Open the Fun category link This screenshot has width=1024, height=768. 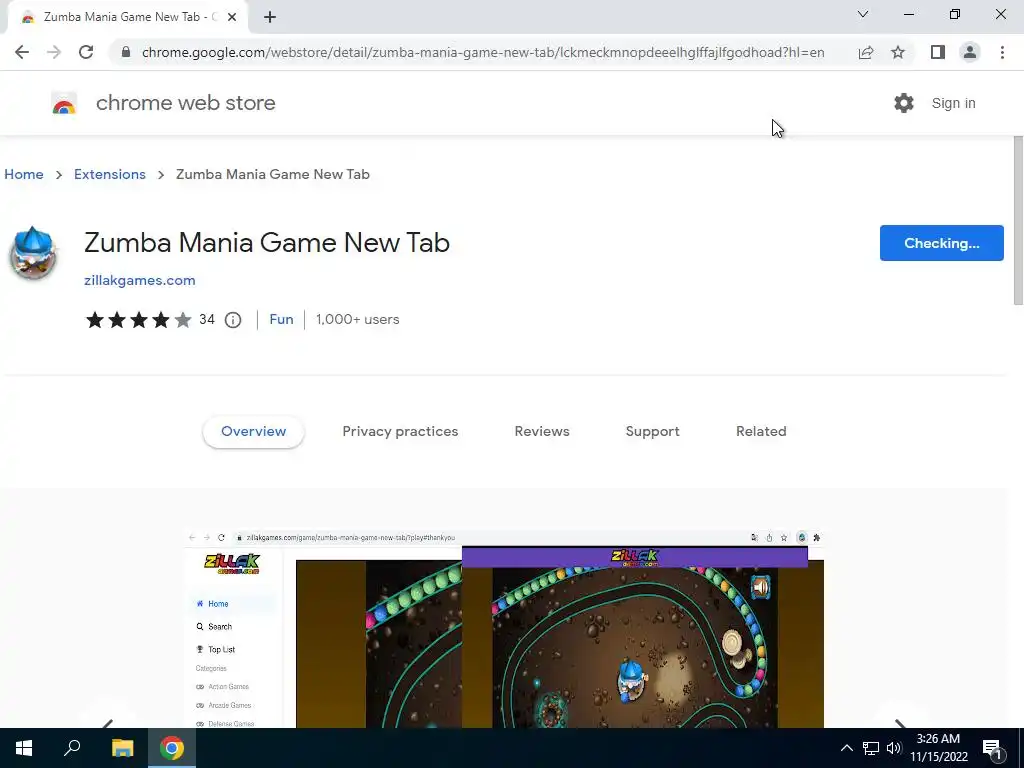click(281, 319)
